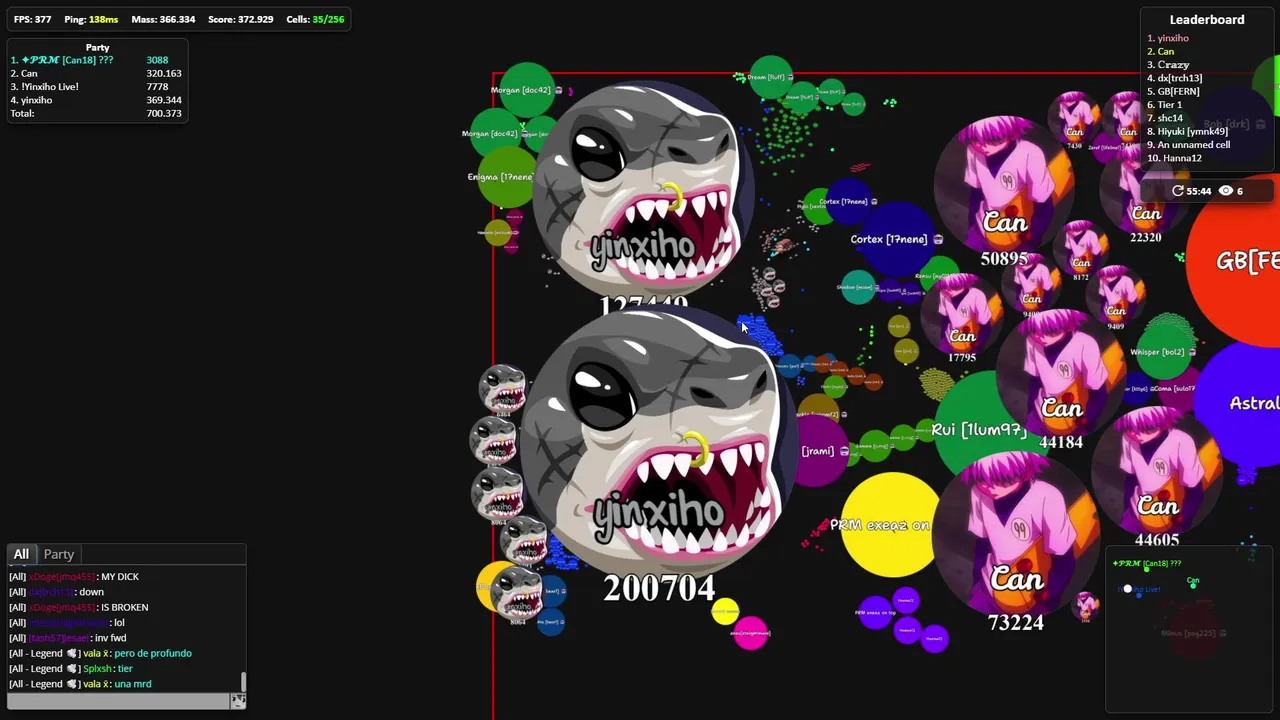Click the 55:44 round timer value
This screenshot has width=1280, height=720.
[1199, 191]
